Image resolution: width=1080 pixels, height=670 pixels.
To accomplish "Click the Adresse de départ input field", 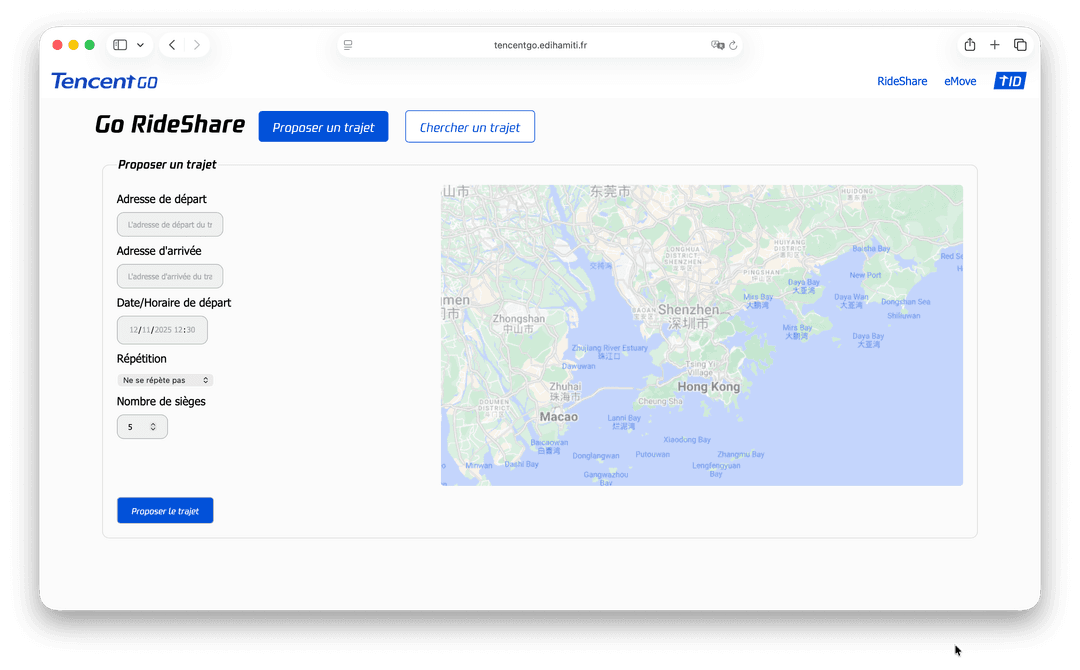I will point(170,224).
